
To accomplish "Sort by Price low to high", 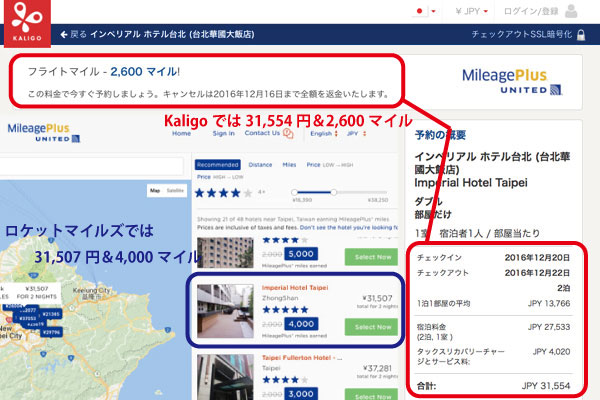I will (x=329, y=165).
